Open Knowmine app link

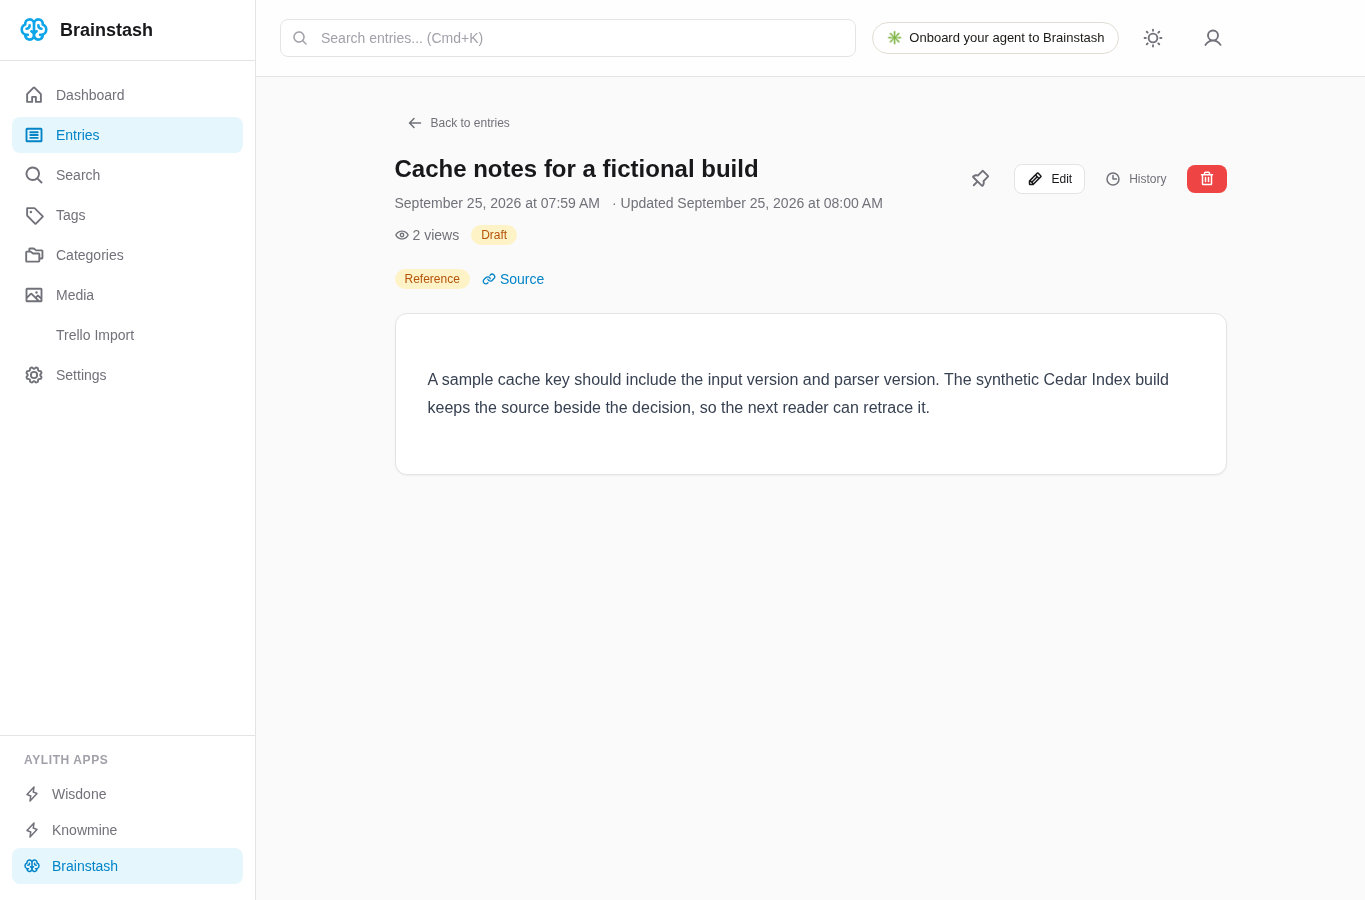point(127,830)
